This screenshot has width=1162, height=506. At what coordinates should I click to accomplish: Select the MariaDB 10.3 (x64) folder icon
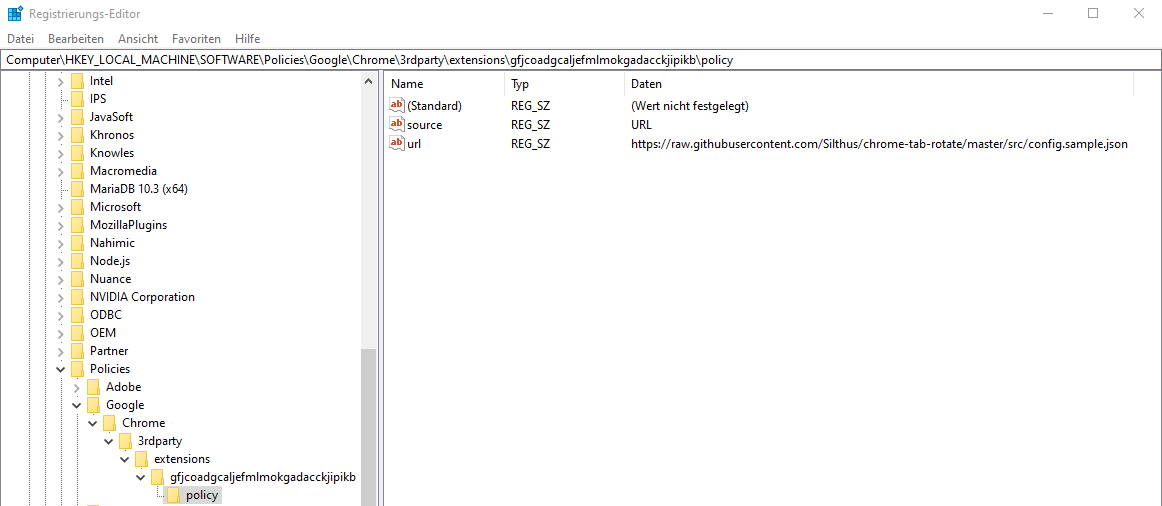(77, 189)
